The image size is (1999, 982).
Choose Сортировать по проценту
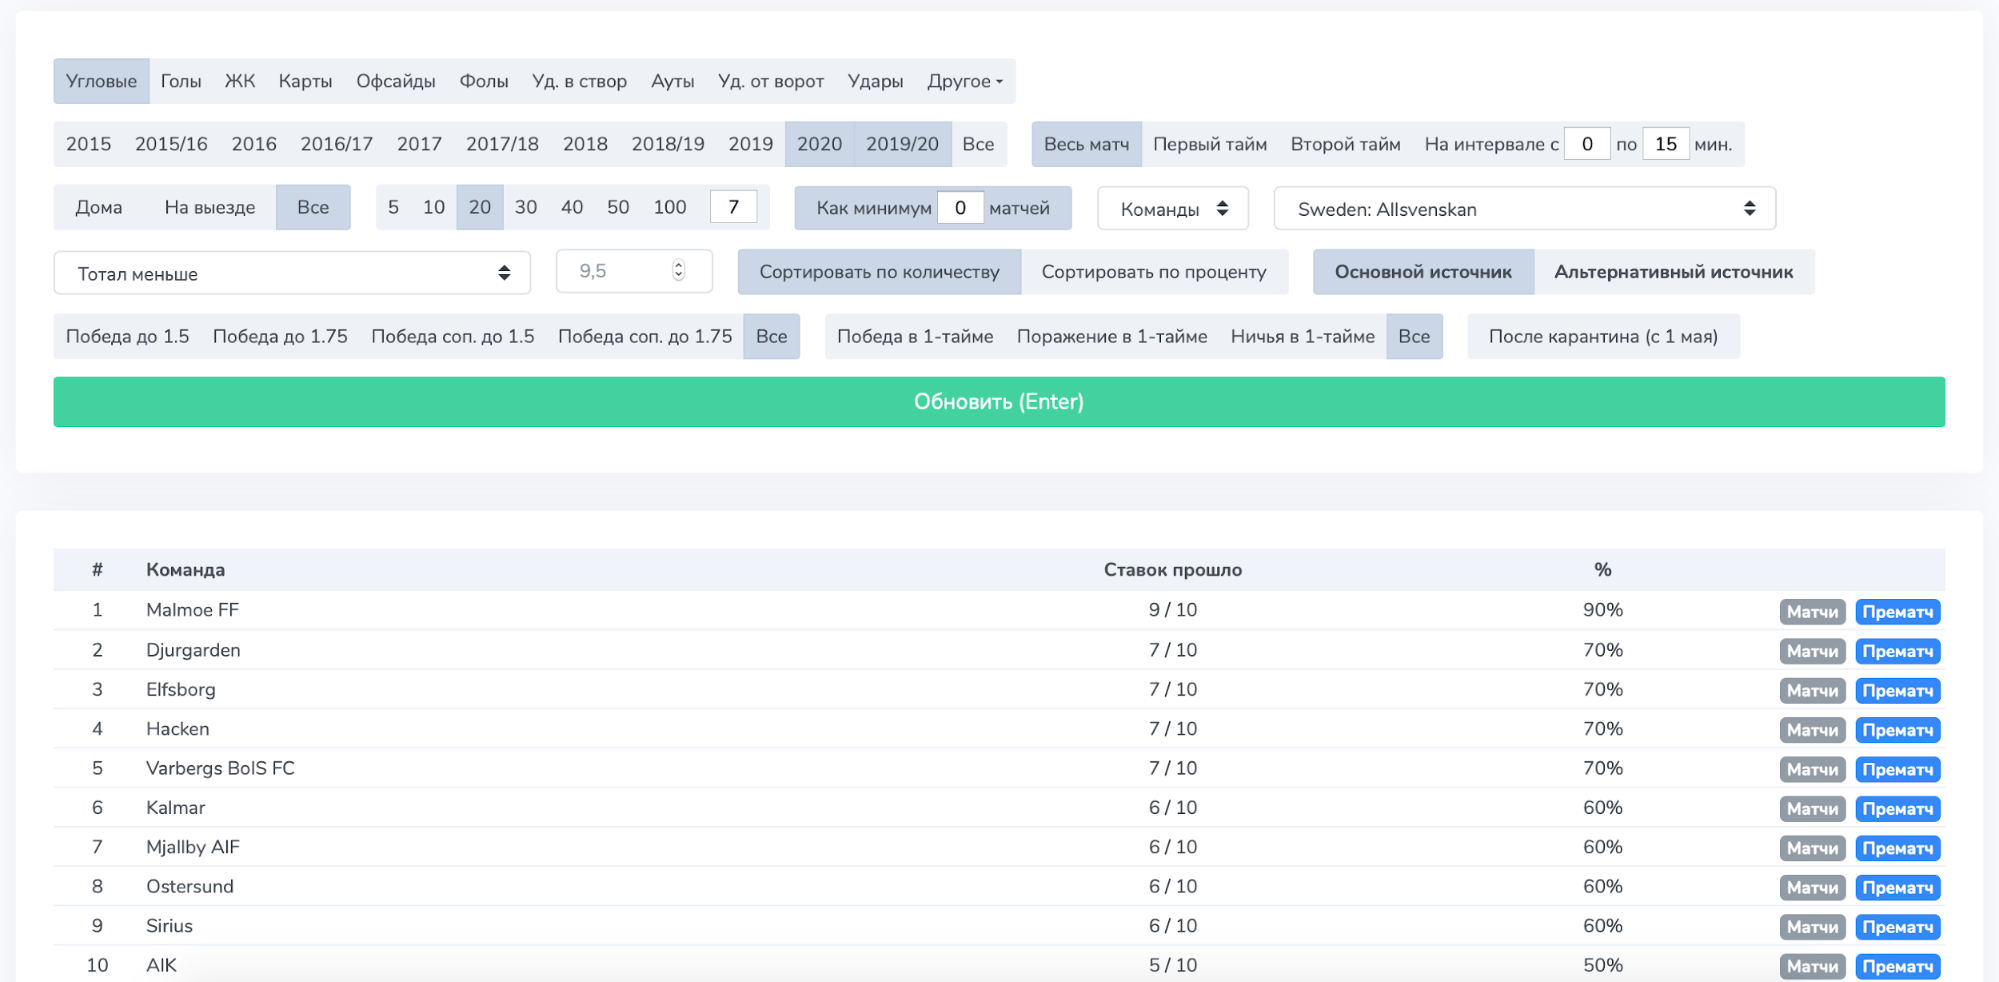pos(1154,272)
